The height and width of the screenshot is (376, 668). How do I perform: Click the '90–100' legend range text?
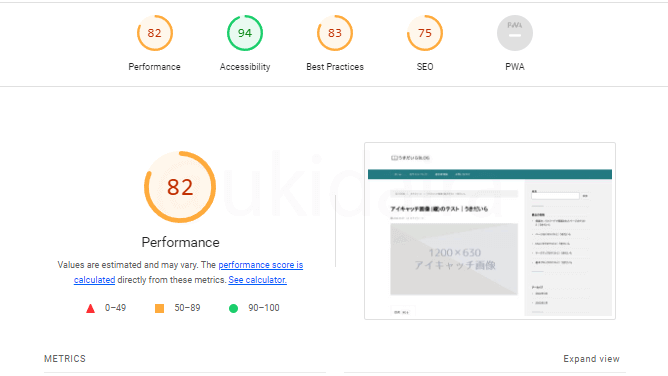coord(264,308)
